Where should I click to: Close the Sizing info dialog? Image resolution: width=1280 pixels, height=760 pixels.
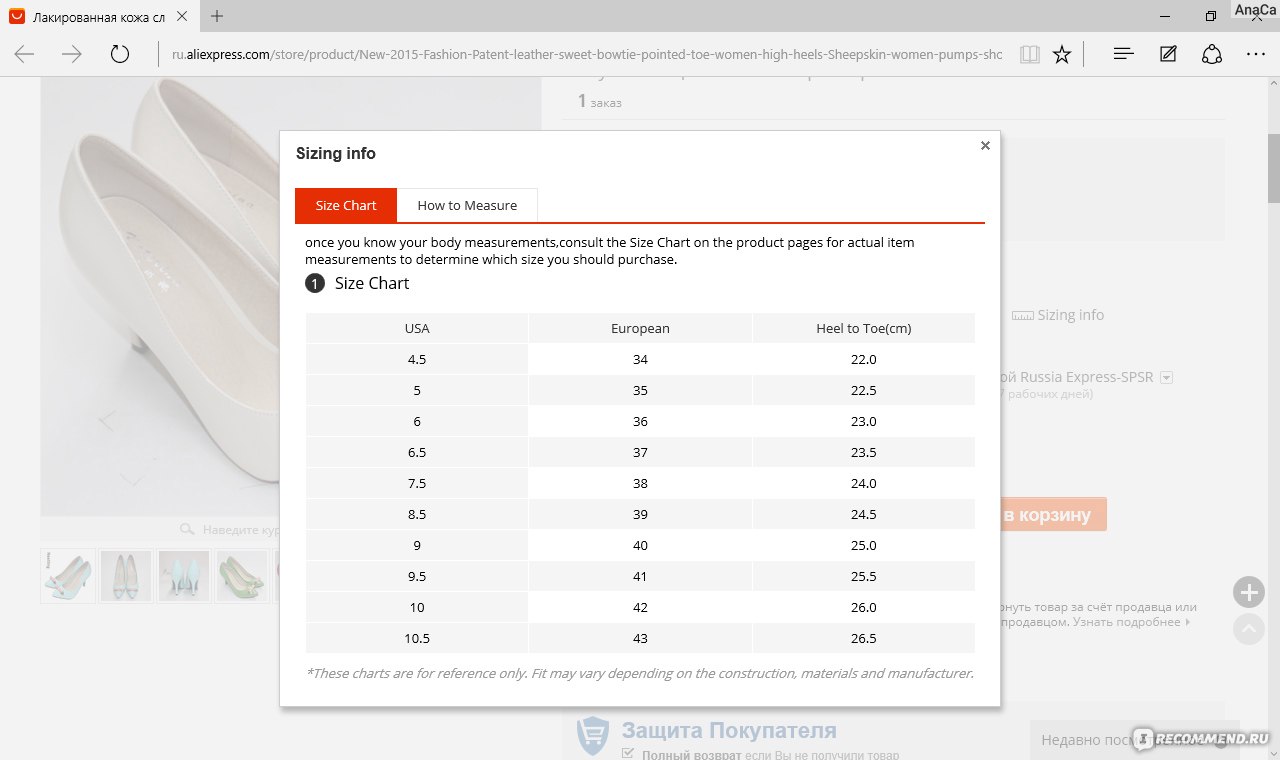(985, 145)
